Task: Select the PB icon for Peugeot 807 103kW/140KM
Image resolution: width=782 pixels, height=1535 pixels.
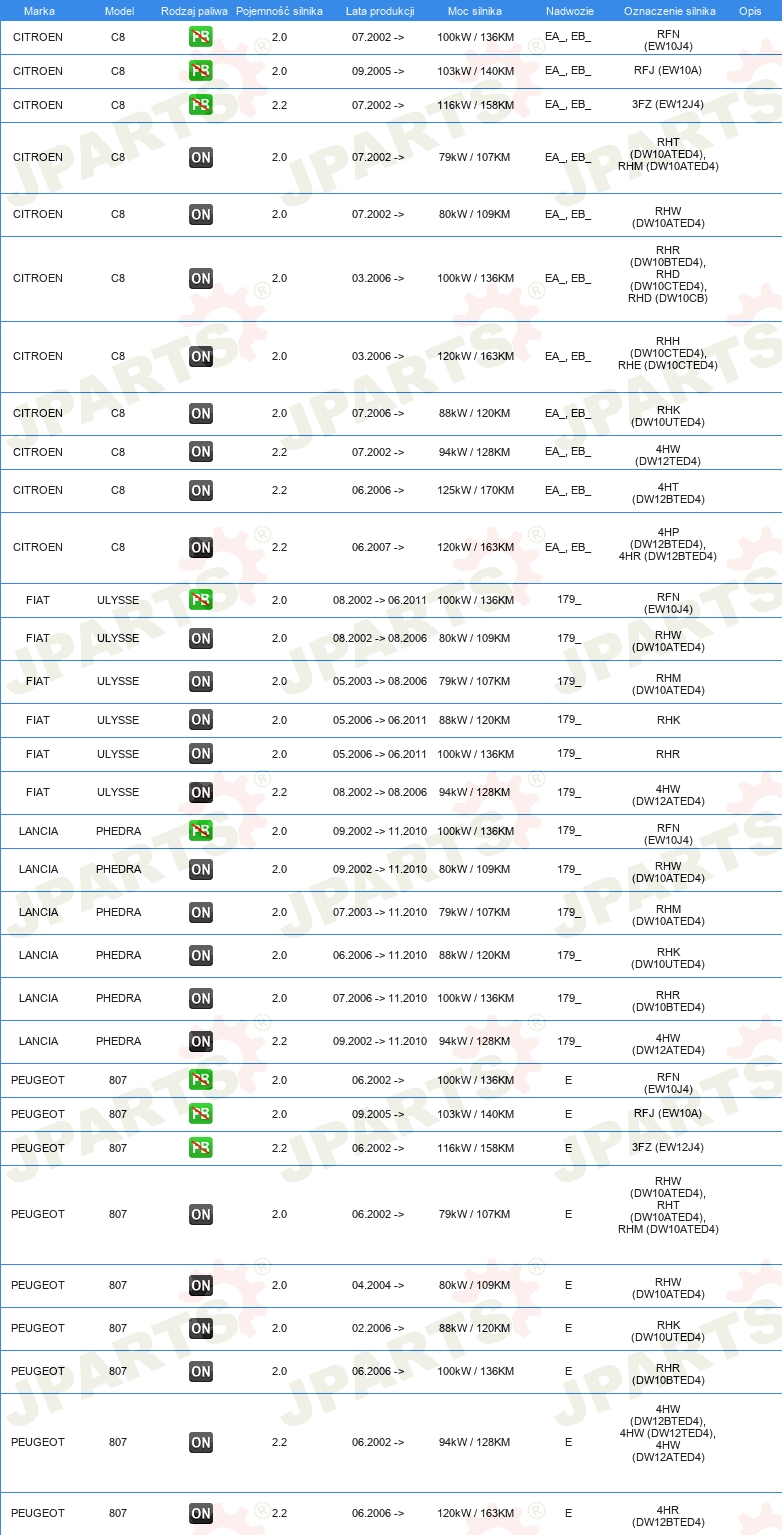Action: click(201, 1115)
